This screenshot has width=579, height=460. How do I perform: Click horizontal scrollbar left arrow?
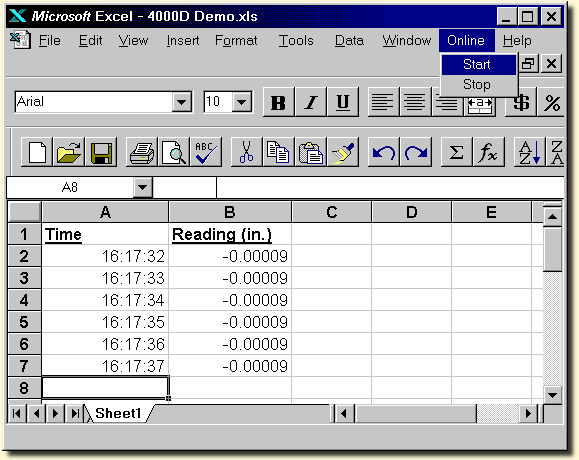pyautogui.click(x=344, y=413)
